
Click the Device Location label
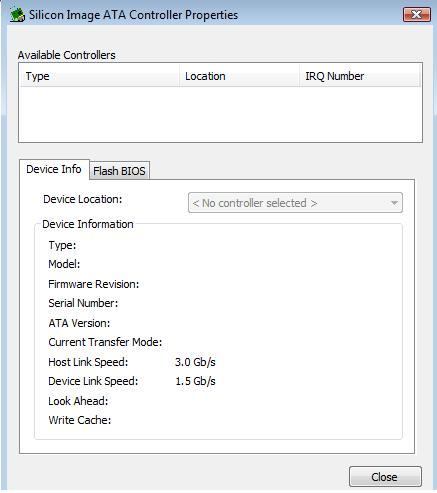[x=83, y=199]
